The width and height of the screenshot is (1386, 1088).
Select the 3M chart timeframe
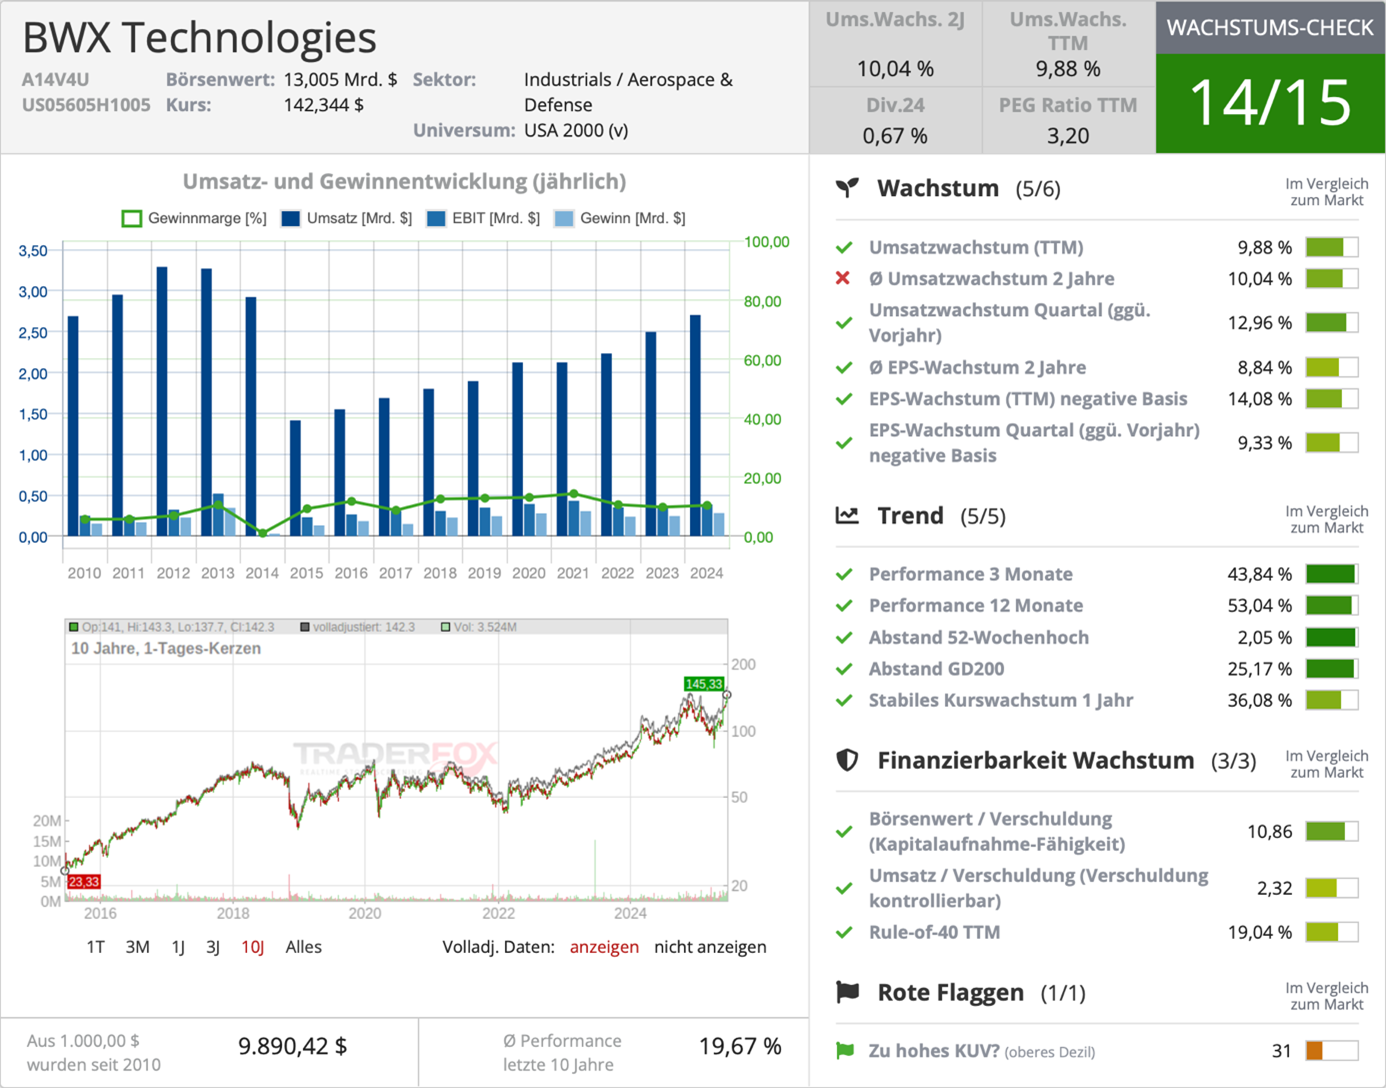[x=137, y=947]
